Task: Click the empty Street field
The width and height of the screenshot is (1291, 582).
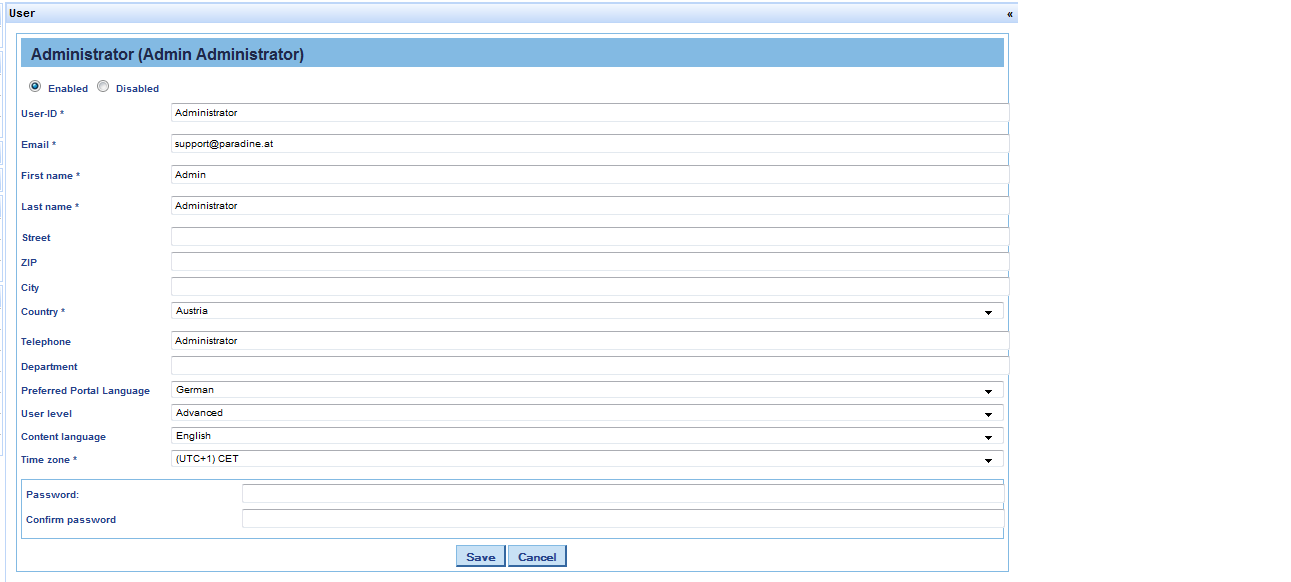Action: pos(589,237)
